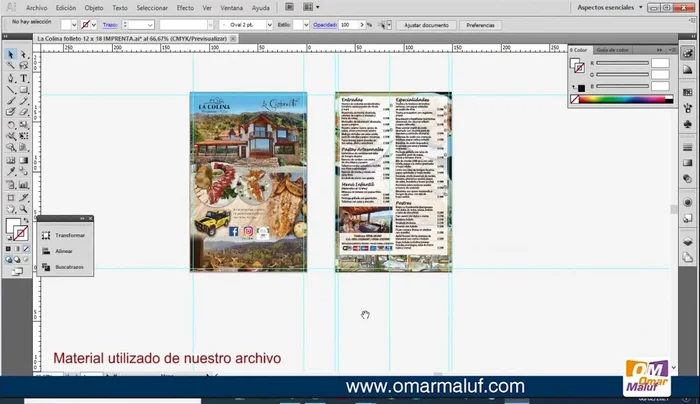The height and width of the screenshot is (404, 700).
Task: Select the Gradient tool
Action: (x=24, y=160)
